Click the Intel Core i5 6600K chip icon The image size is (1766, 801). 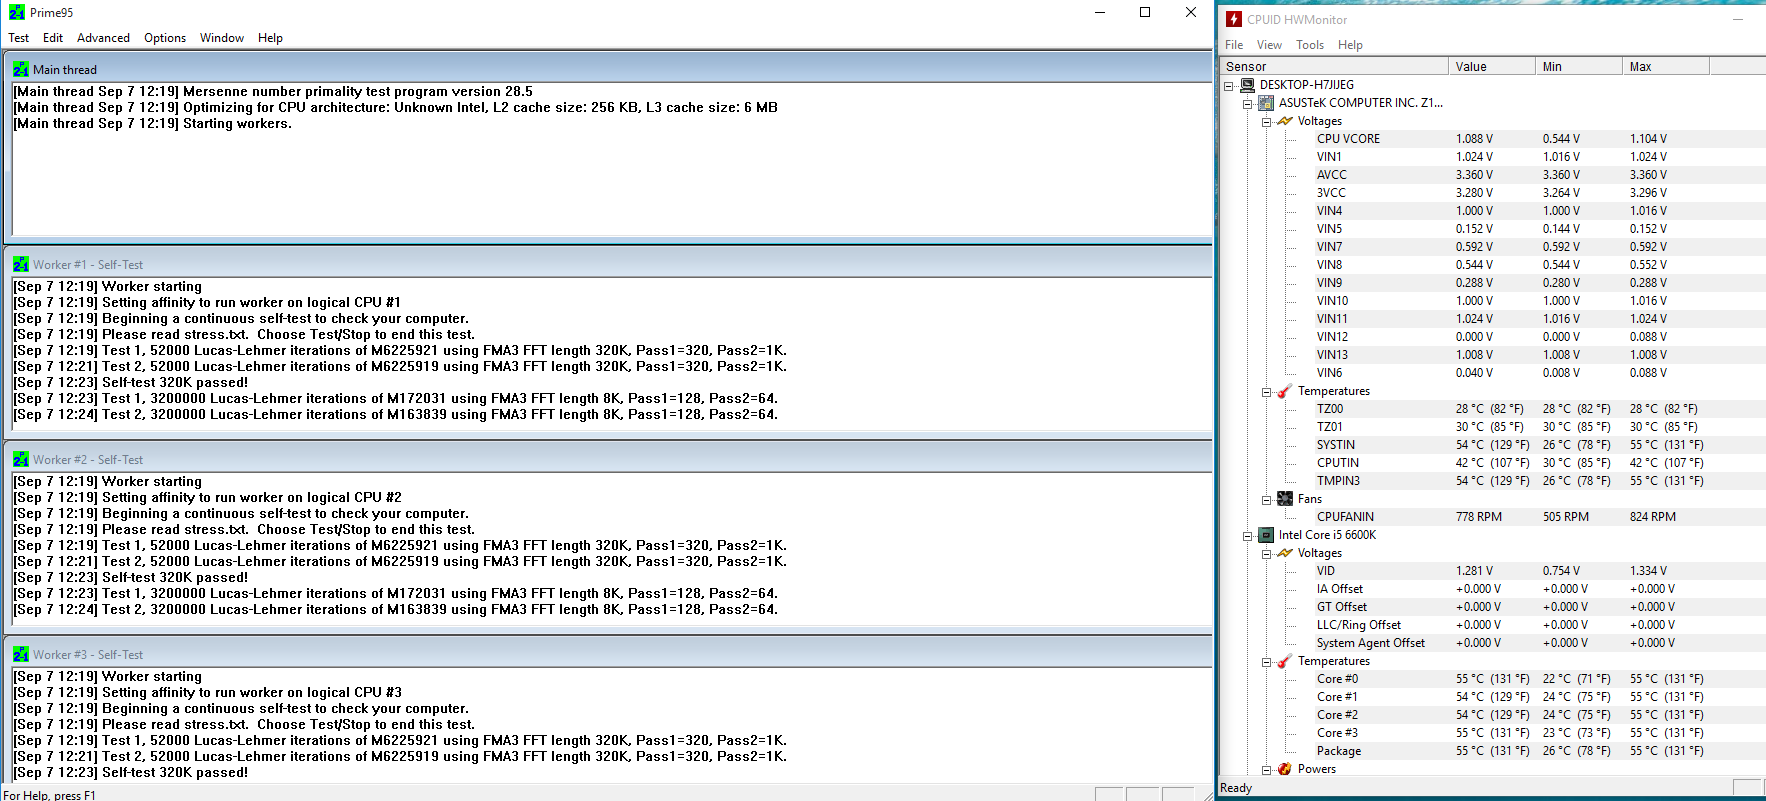click(1266, 535)
